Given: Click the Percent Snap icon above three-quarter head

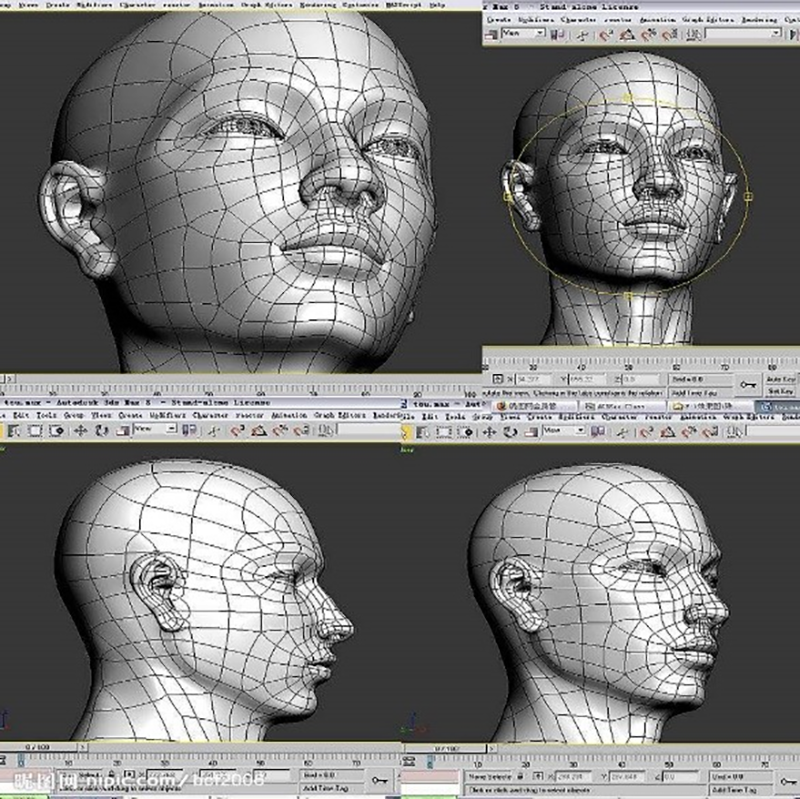Looking at the screenshot, I should click(688, 431).
